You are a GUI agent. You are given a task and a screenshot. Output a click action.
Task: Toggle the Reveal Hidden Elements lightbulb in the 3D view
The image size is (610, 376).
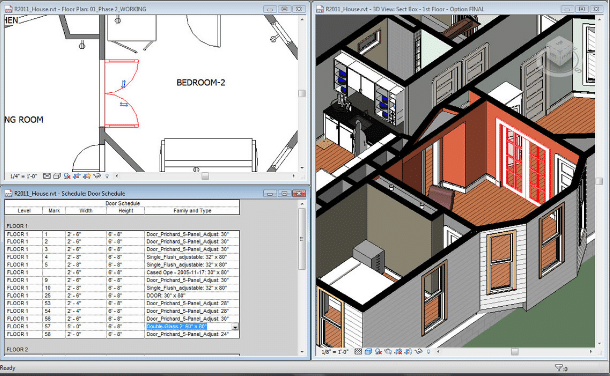coord(428,352)
